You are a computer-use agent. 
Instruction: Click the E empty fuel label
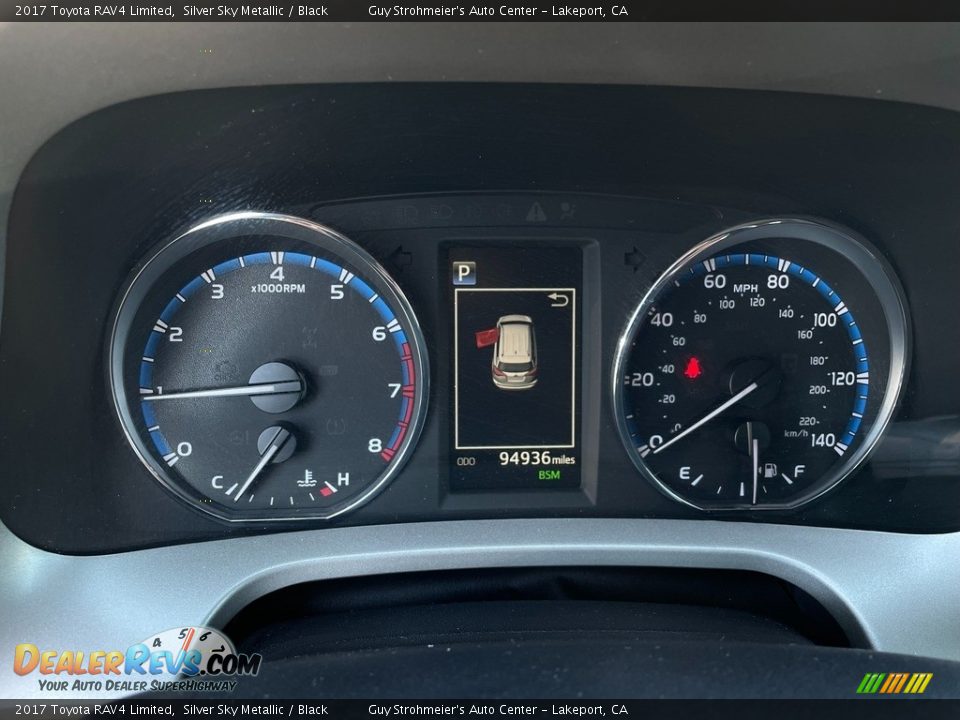[x=684, y=473]
